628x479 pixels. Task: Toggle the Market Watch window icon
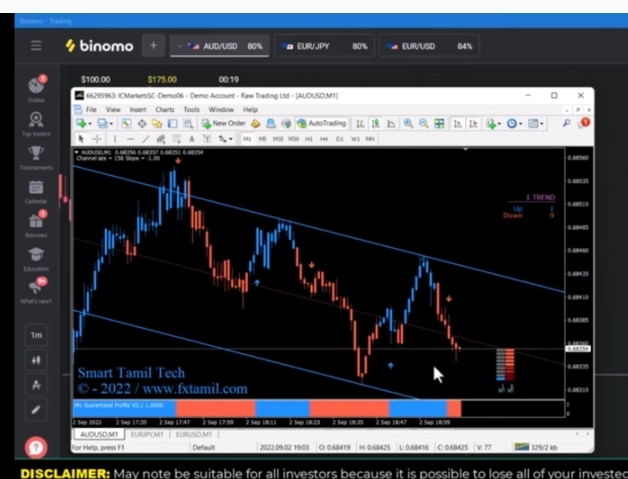click(126, 123)
